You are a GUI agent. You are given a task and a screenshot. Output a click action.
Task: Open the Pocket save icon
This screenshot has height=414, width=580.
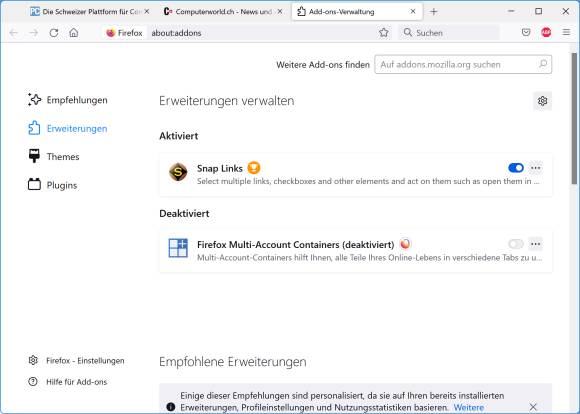(526, 33)
